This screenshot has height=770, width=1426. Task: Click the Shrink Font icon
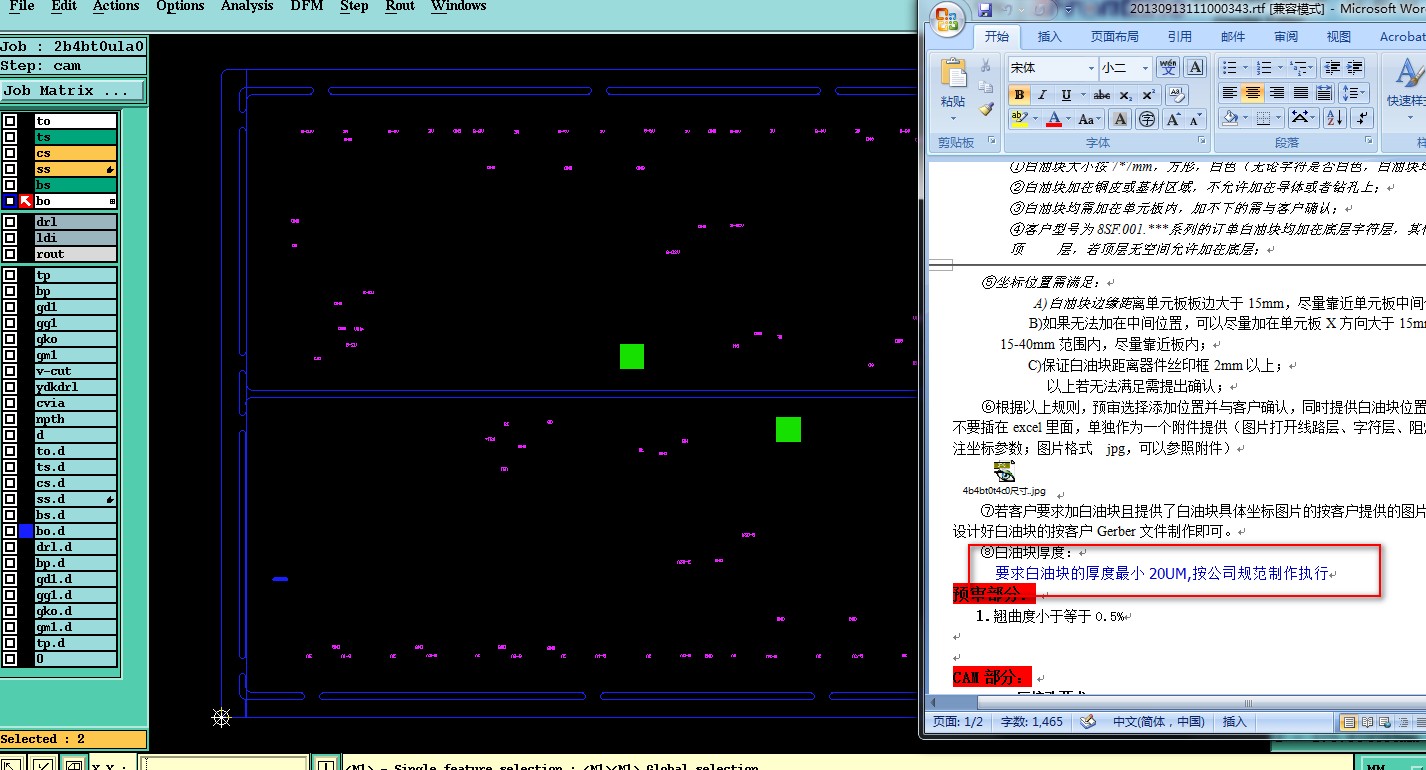1195,119
